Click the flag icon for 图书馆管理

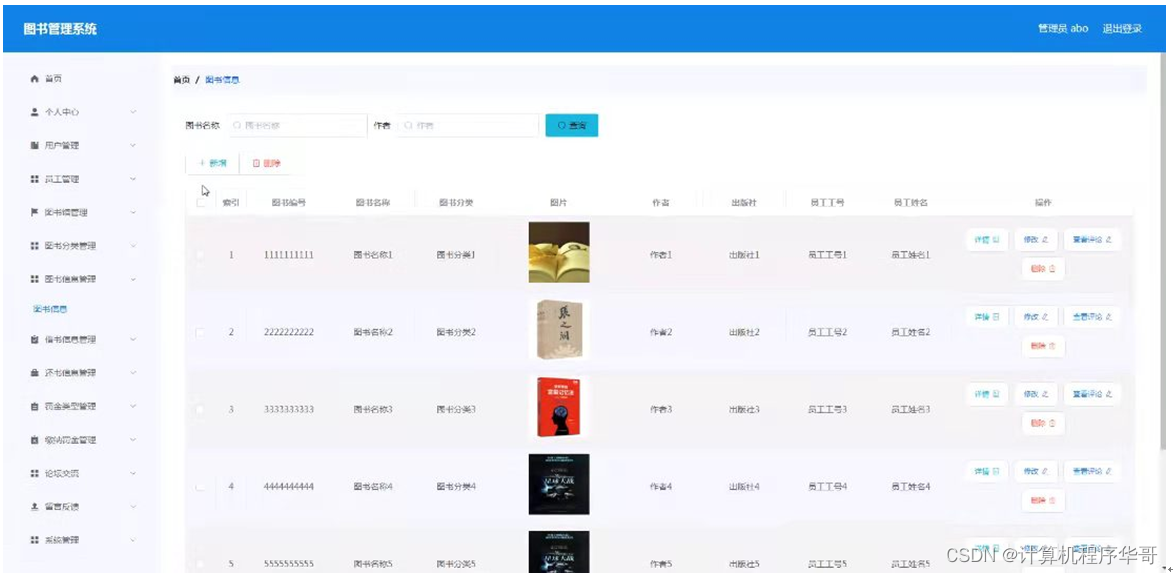point(34,213)
